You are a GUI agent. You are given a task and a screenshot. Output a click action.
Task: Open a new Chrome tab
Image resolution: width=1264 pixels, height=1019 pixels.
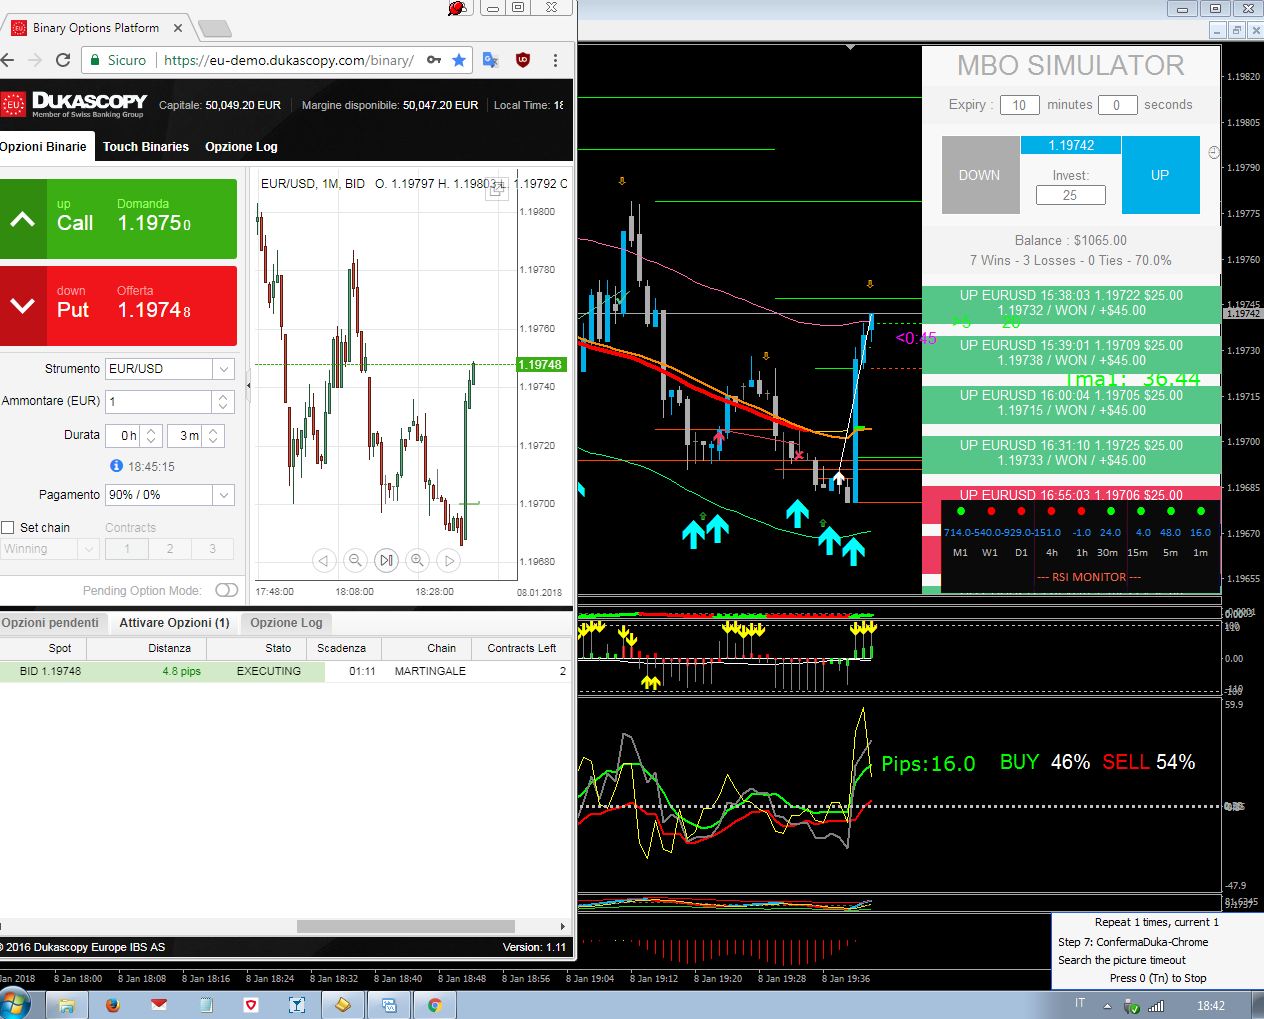point(214,28)
